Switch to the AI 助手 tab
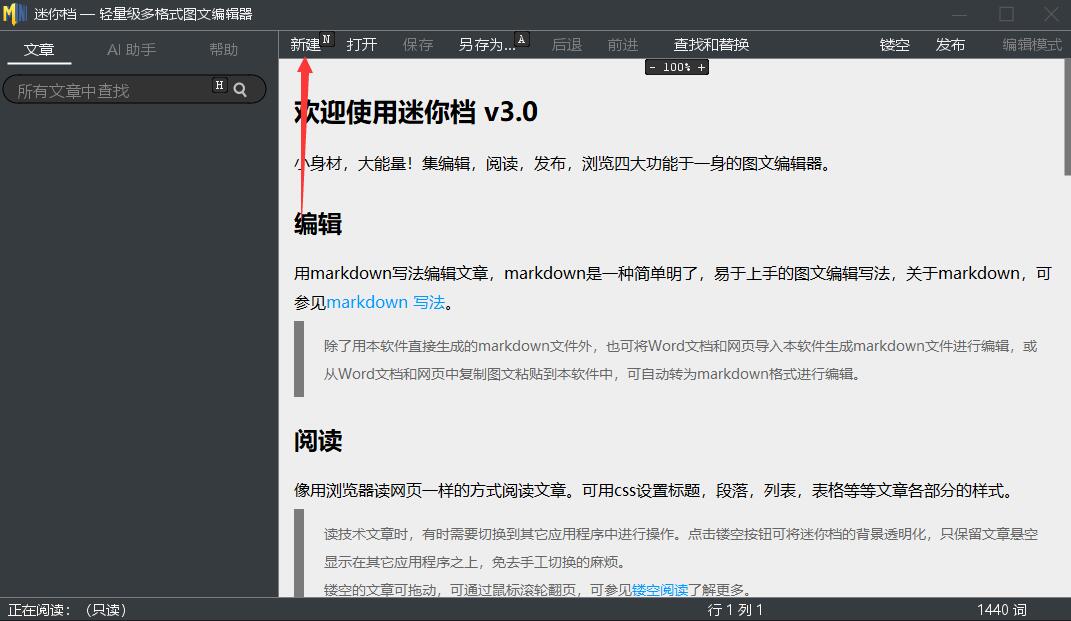The image size is (1071, 621). click(x=131, y=48)
